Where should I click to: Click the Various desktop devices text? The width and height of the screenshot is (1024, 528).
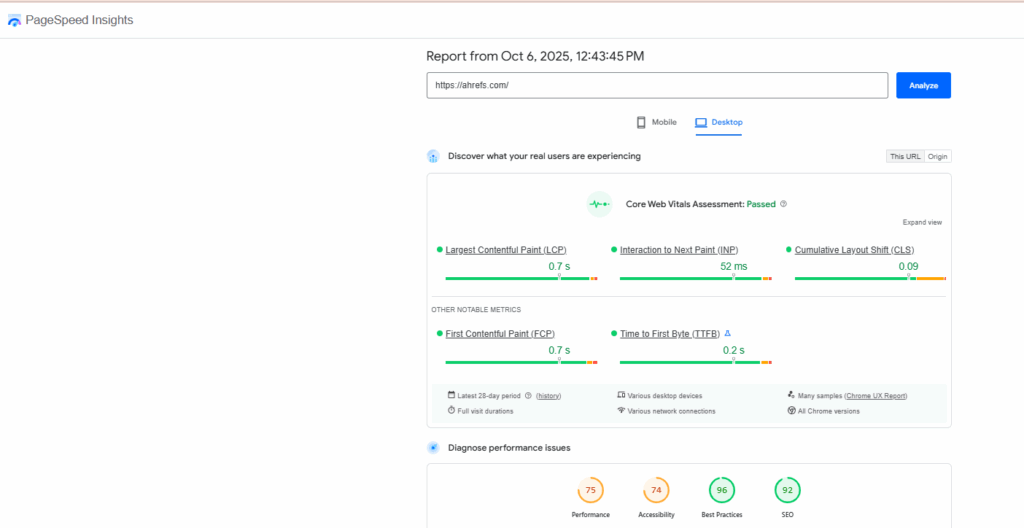coord(665,396)
